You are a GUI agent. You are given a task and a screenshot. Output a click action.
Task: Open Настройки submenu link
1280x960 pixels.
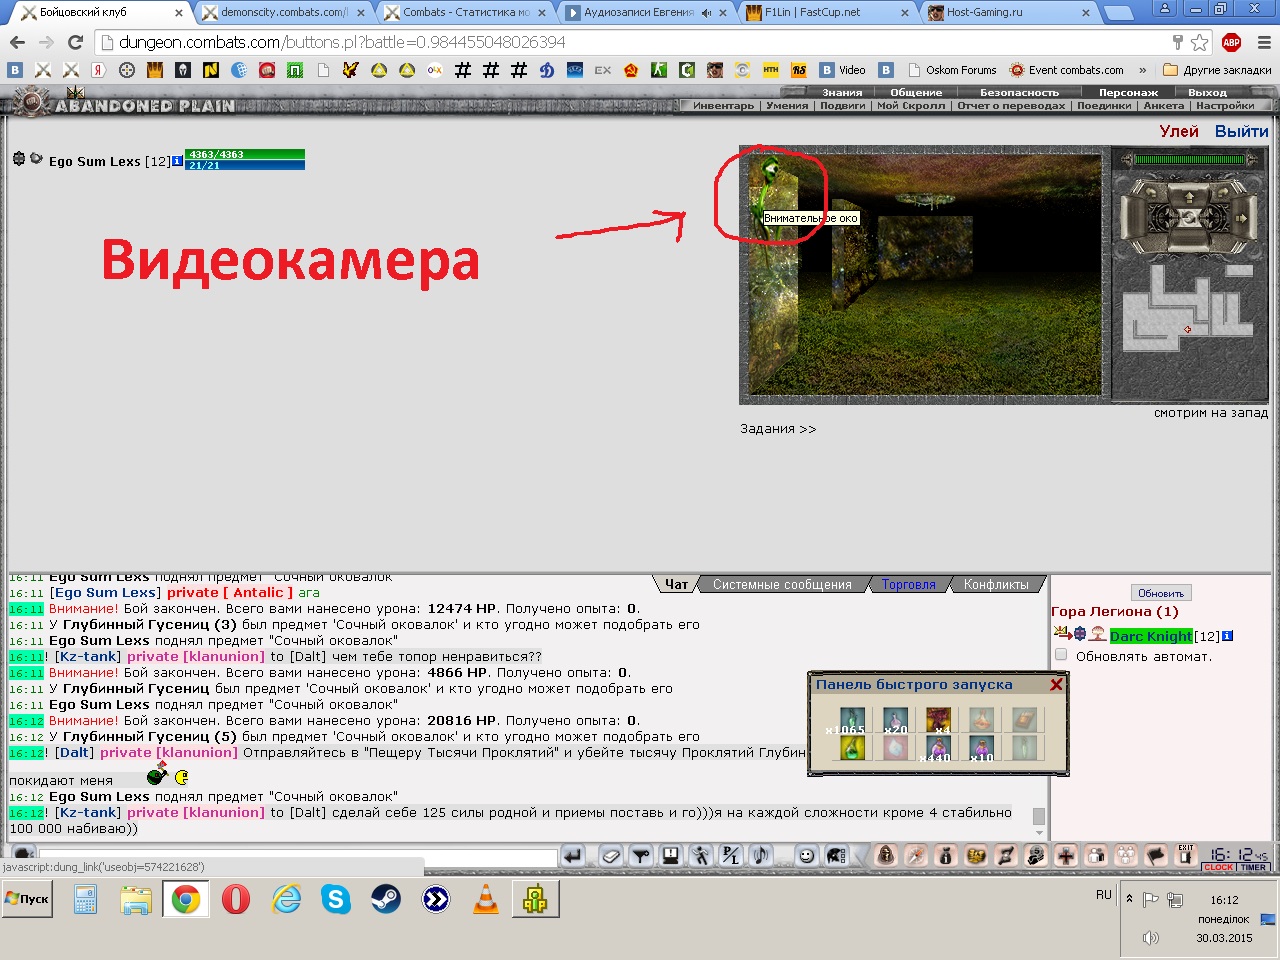point(1225,105)
